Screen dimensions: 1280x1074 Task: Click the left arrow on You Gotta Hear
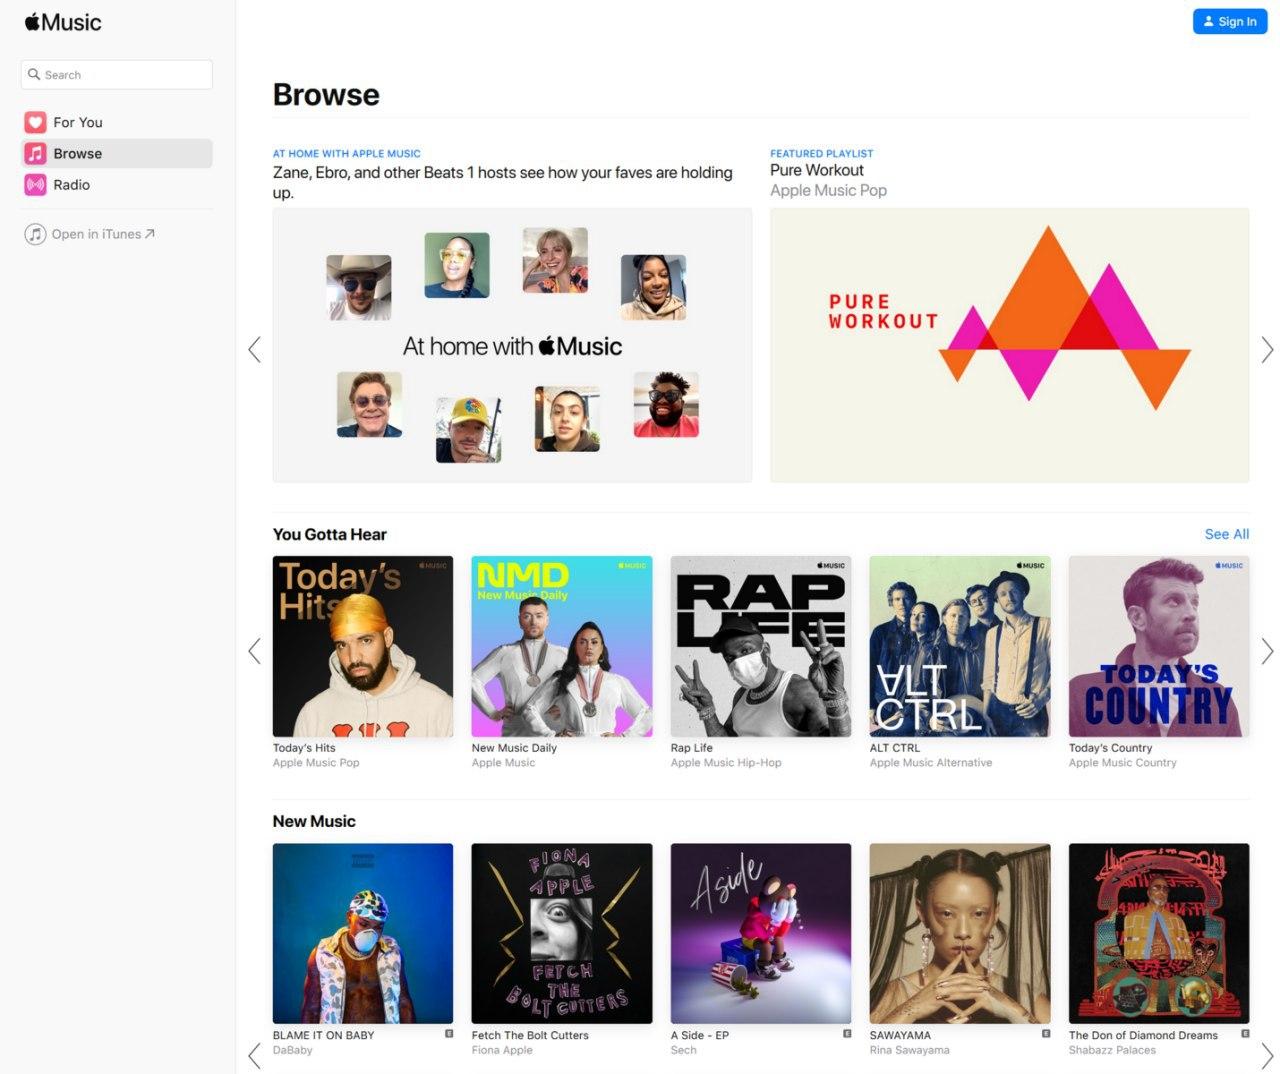(253, 651)
